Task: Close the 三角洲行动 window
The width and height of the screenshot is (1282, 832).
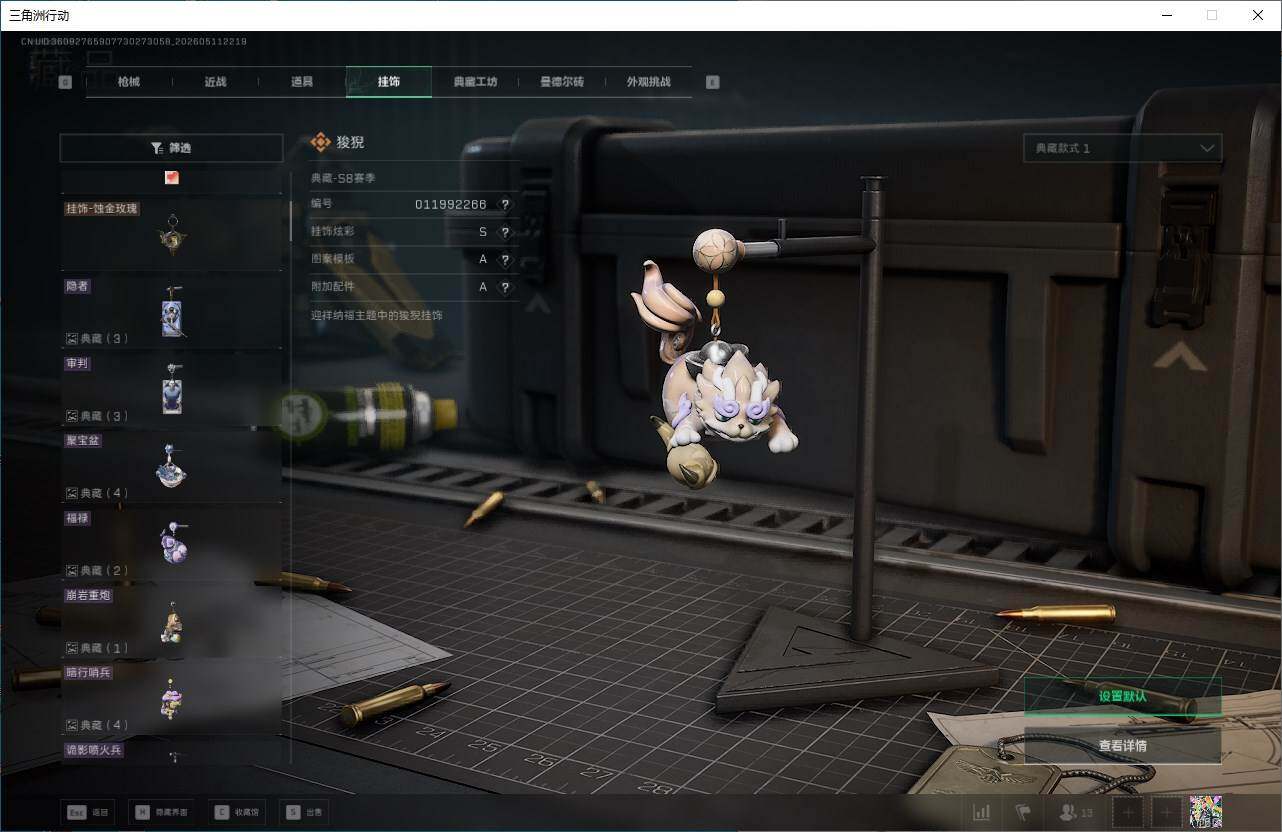Action: tap(1258, 15)
